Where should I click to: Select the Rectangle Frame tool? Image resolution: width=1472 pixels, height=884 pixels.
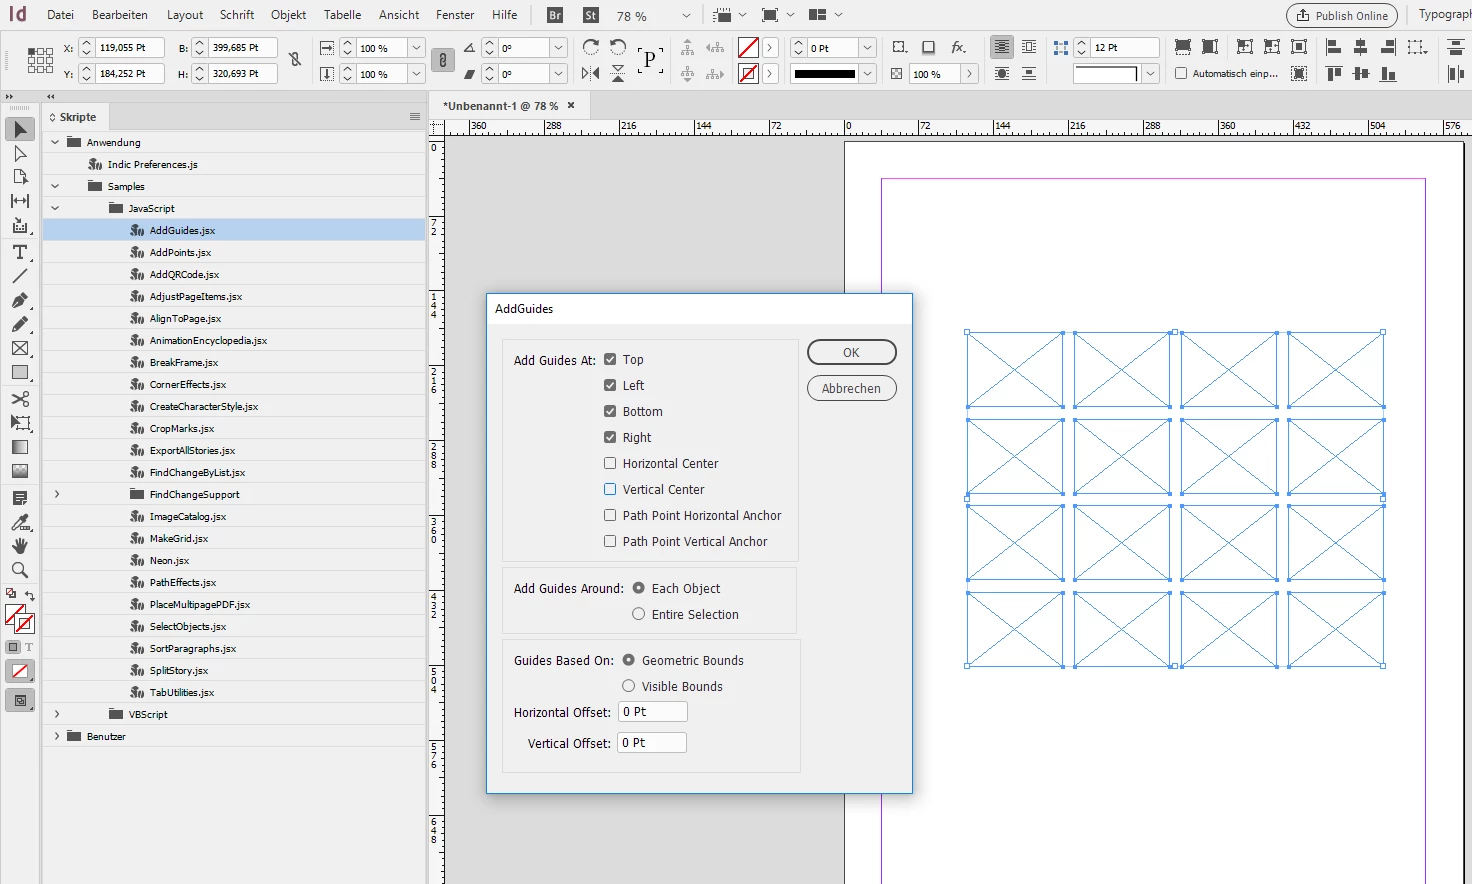20,348
